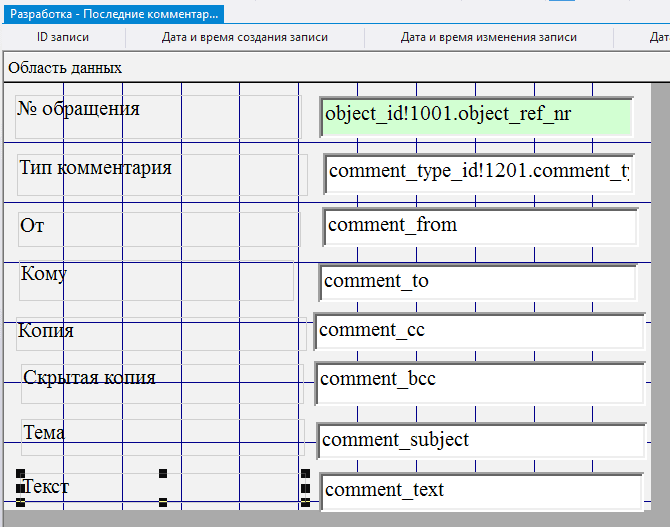The height and width of the screenshot is (527, 670).
Task: Select the 'Тип комментария' label
Action: [x=96, y=167]
